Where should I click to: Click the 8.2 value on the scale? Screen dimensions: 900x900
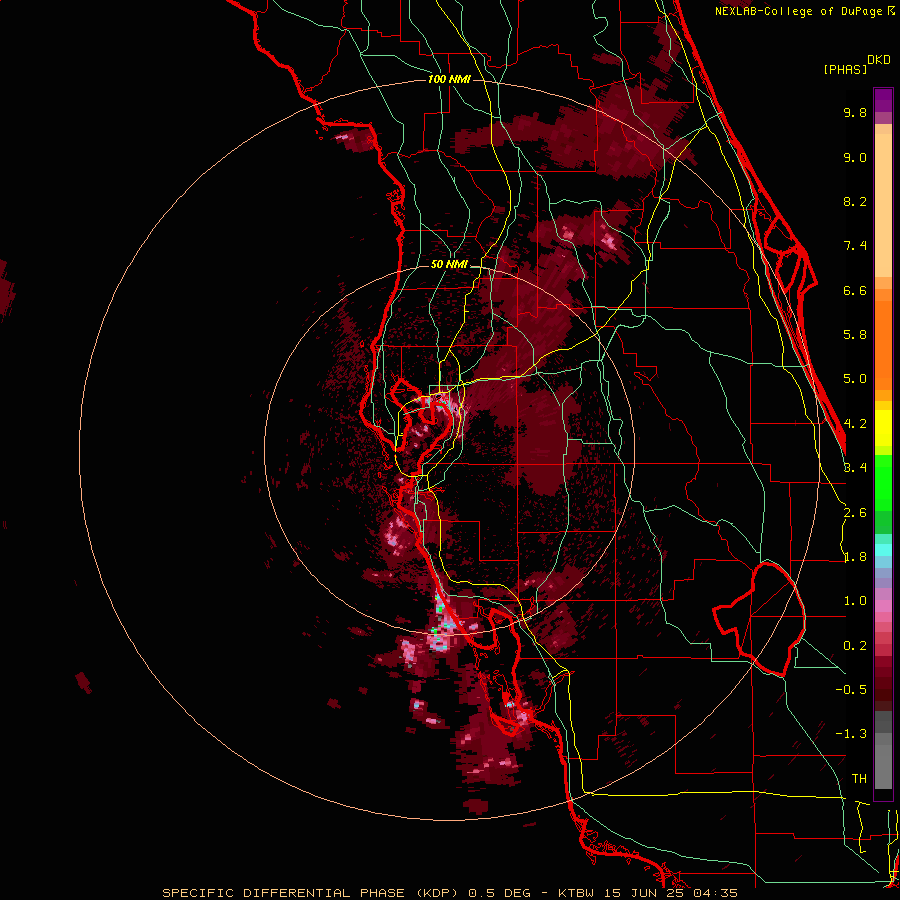(855, 201)
